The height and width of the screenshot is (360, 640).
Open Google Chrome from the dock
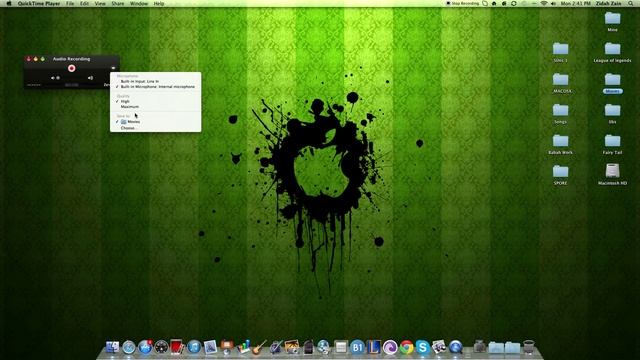406,347
